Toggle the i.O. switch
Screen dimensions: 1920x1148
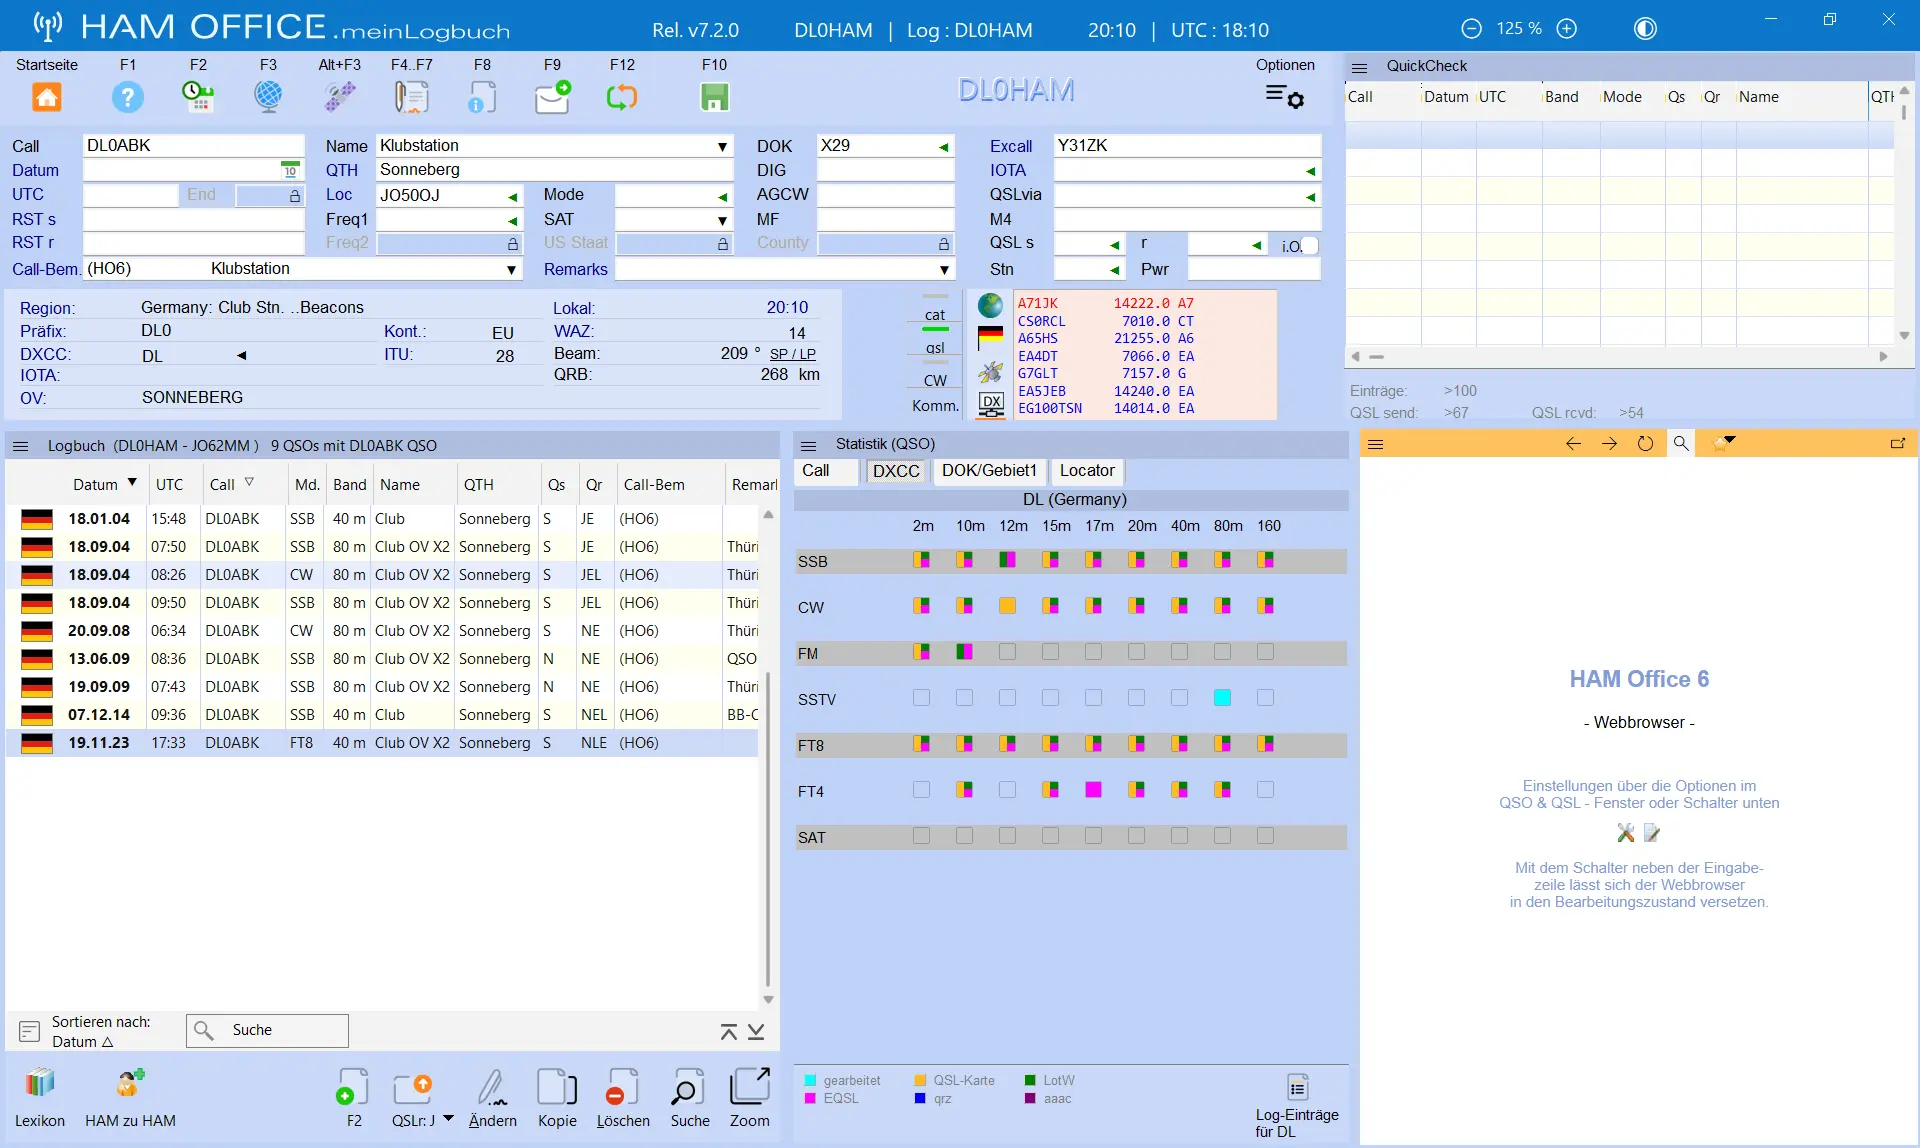1308,245
